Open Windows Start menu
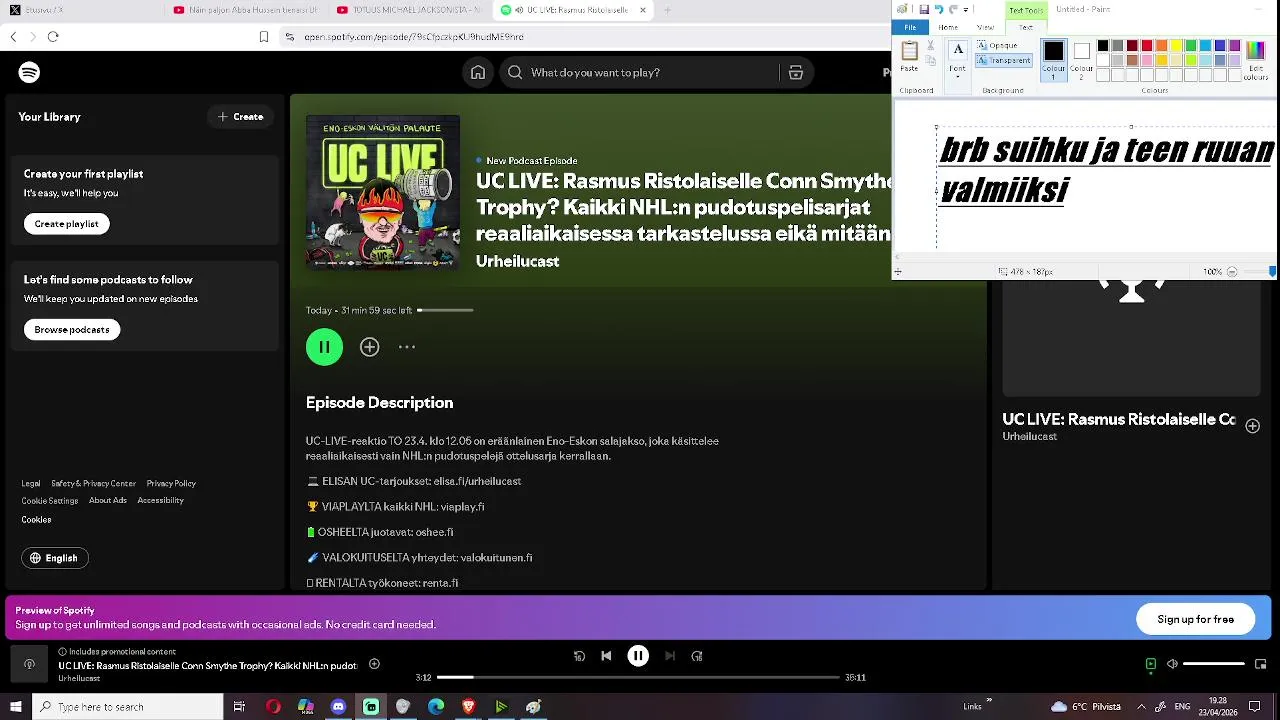Image resolution: width=1280 pixels, height=720 pixels. [x=16, y=707]
